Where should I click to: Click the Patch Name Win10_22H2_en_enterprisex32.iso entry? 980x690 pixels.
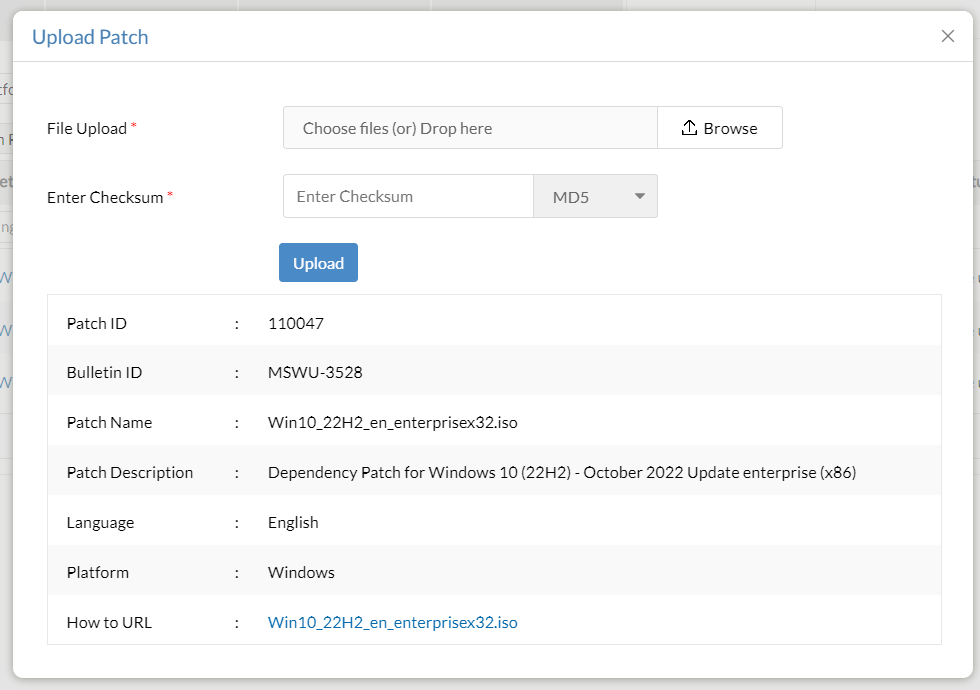[x=392, y=422]
